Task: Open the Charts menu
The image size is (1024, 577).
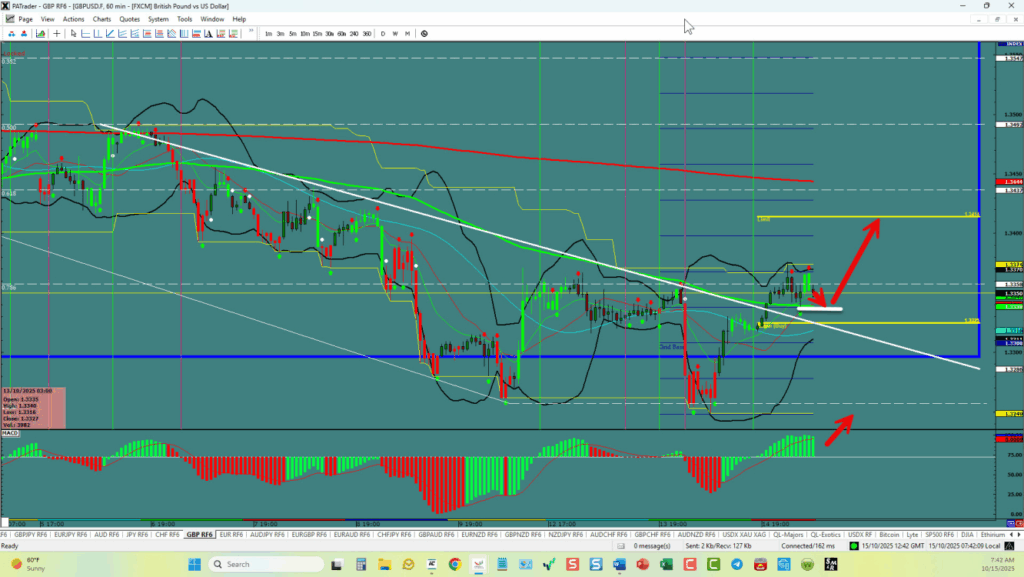Action: click(x=102, y=19)
